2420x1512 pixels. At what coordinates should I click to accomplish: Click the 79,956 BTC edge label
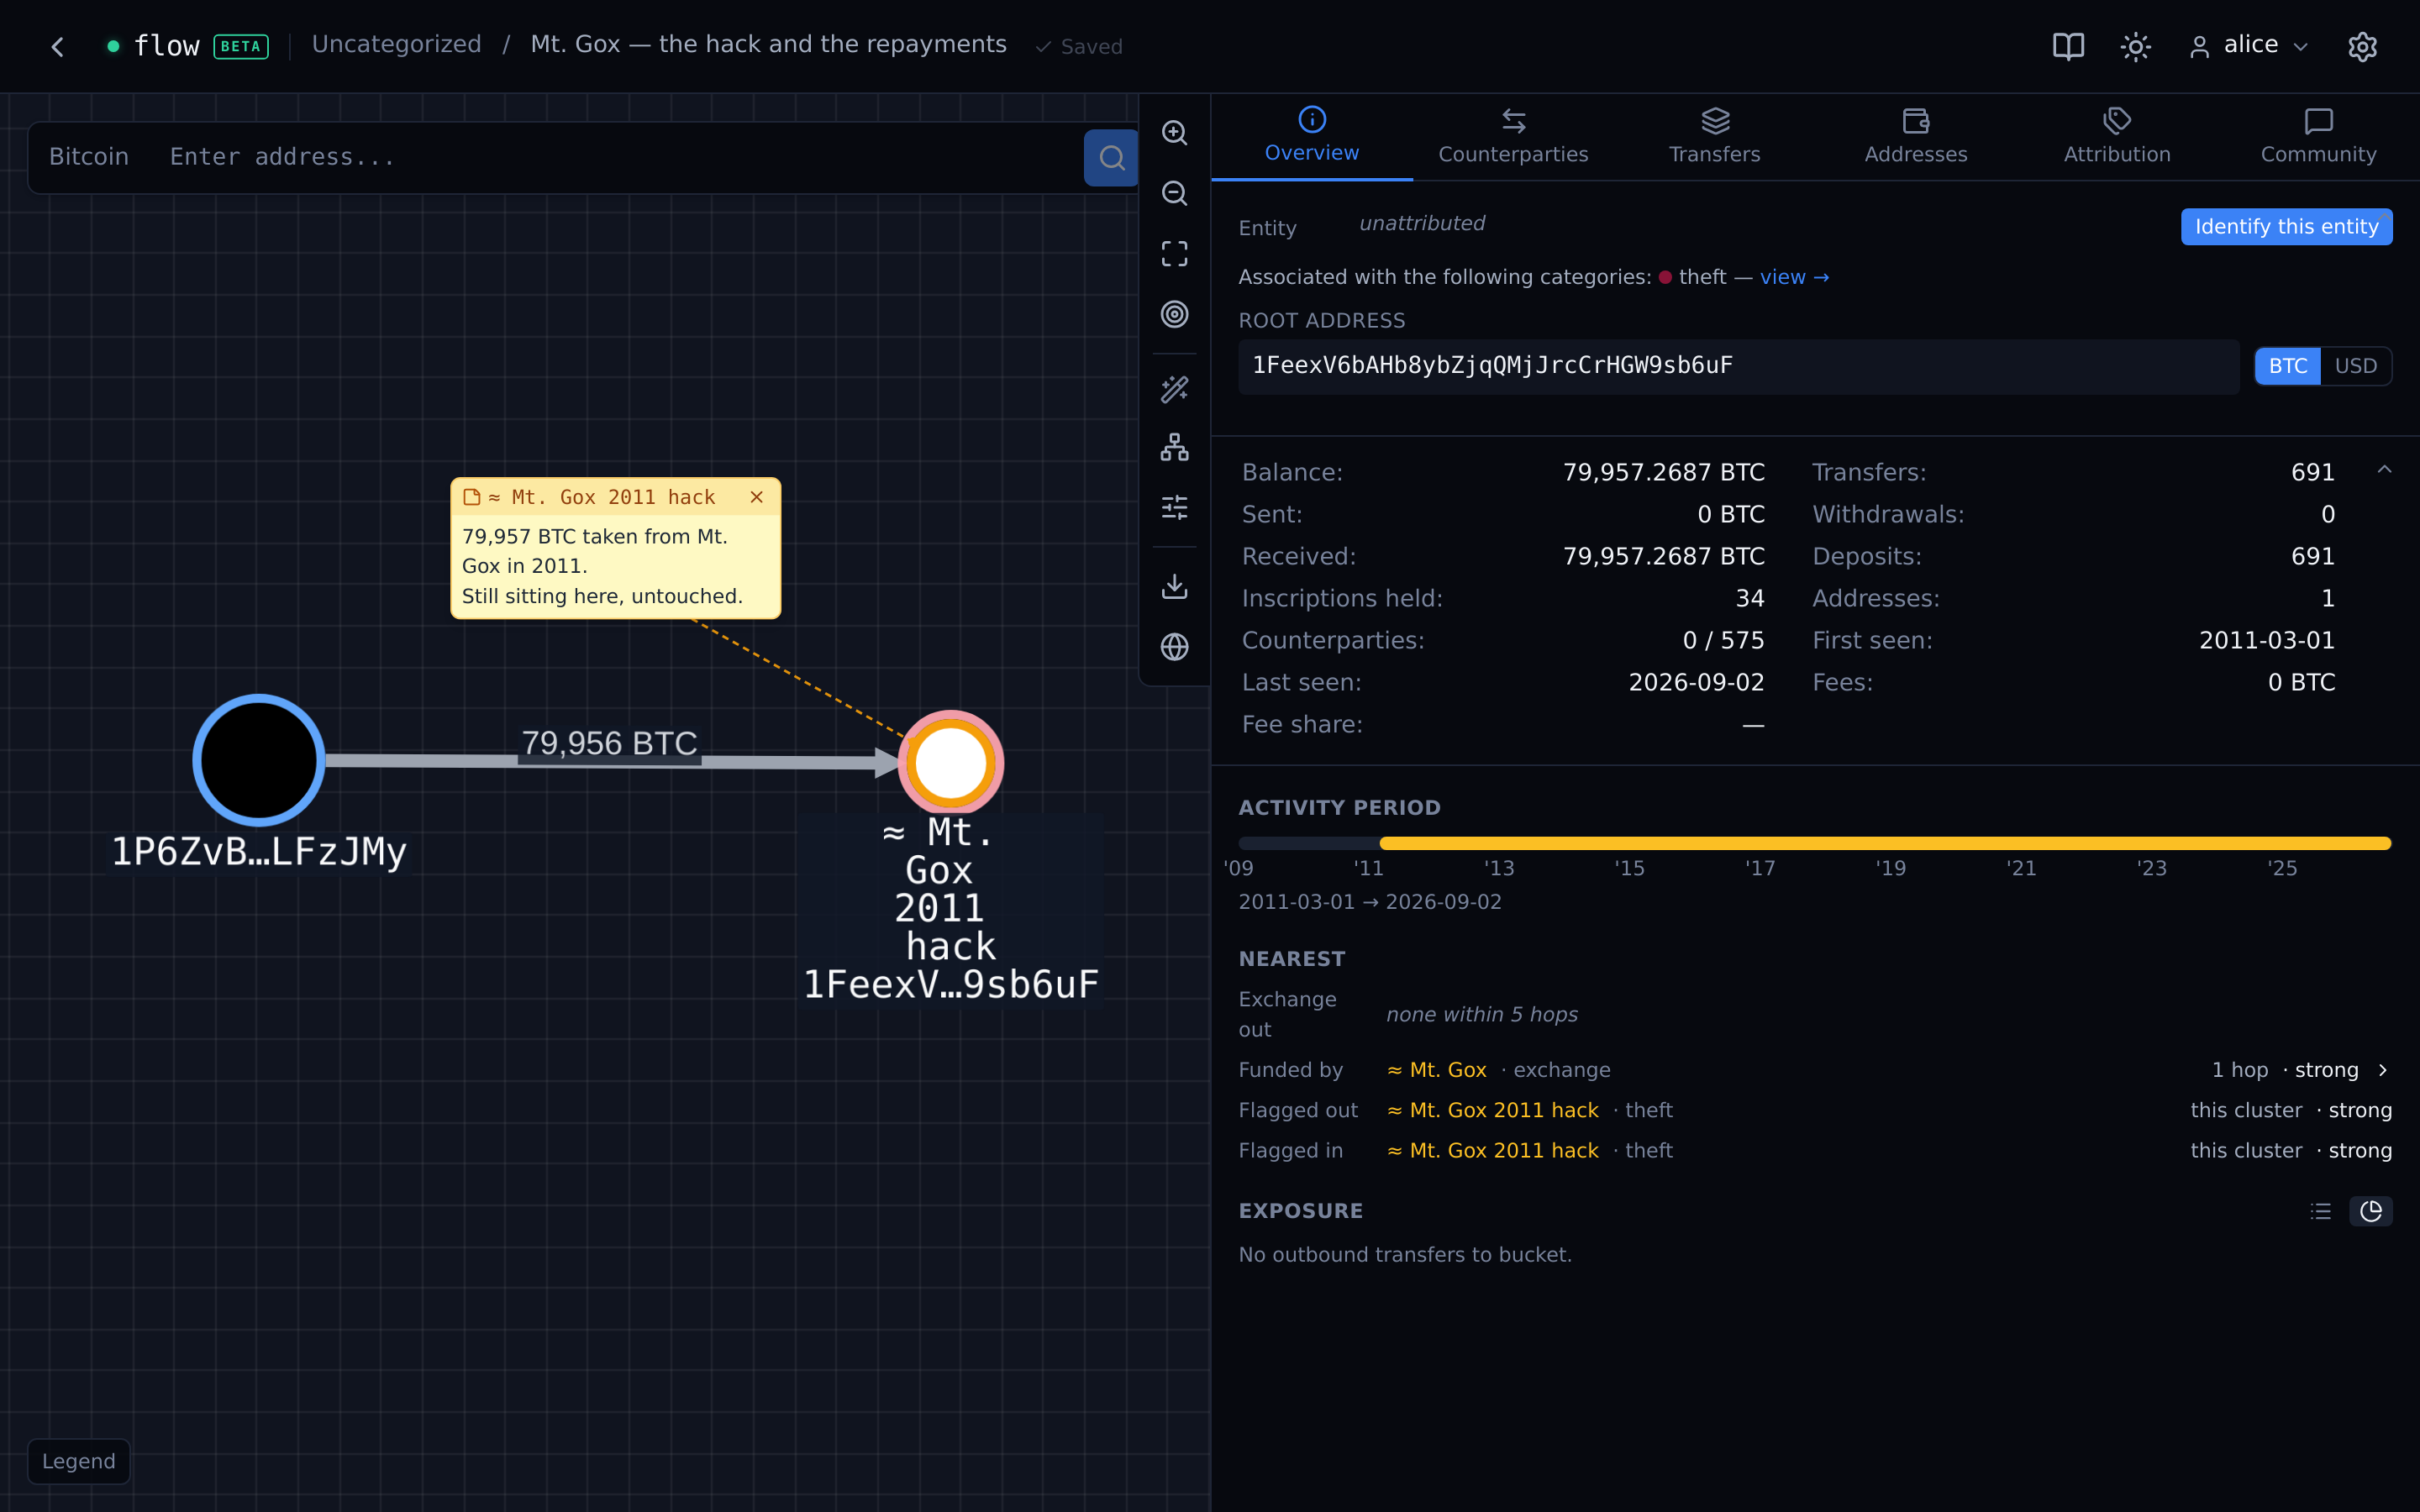pos(609,743)
